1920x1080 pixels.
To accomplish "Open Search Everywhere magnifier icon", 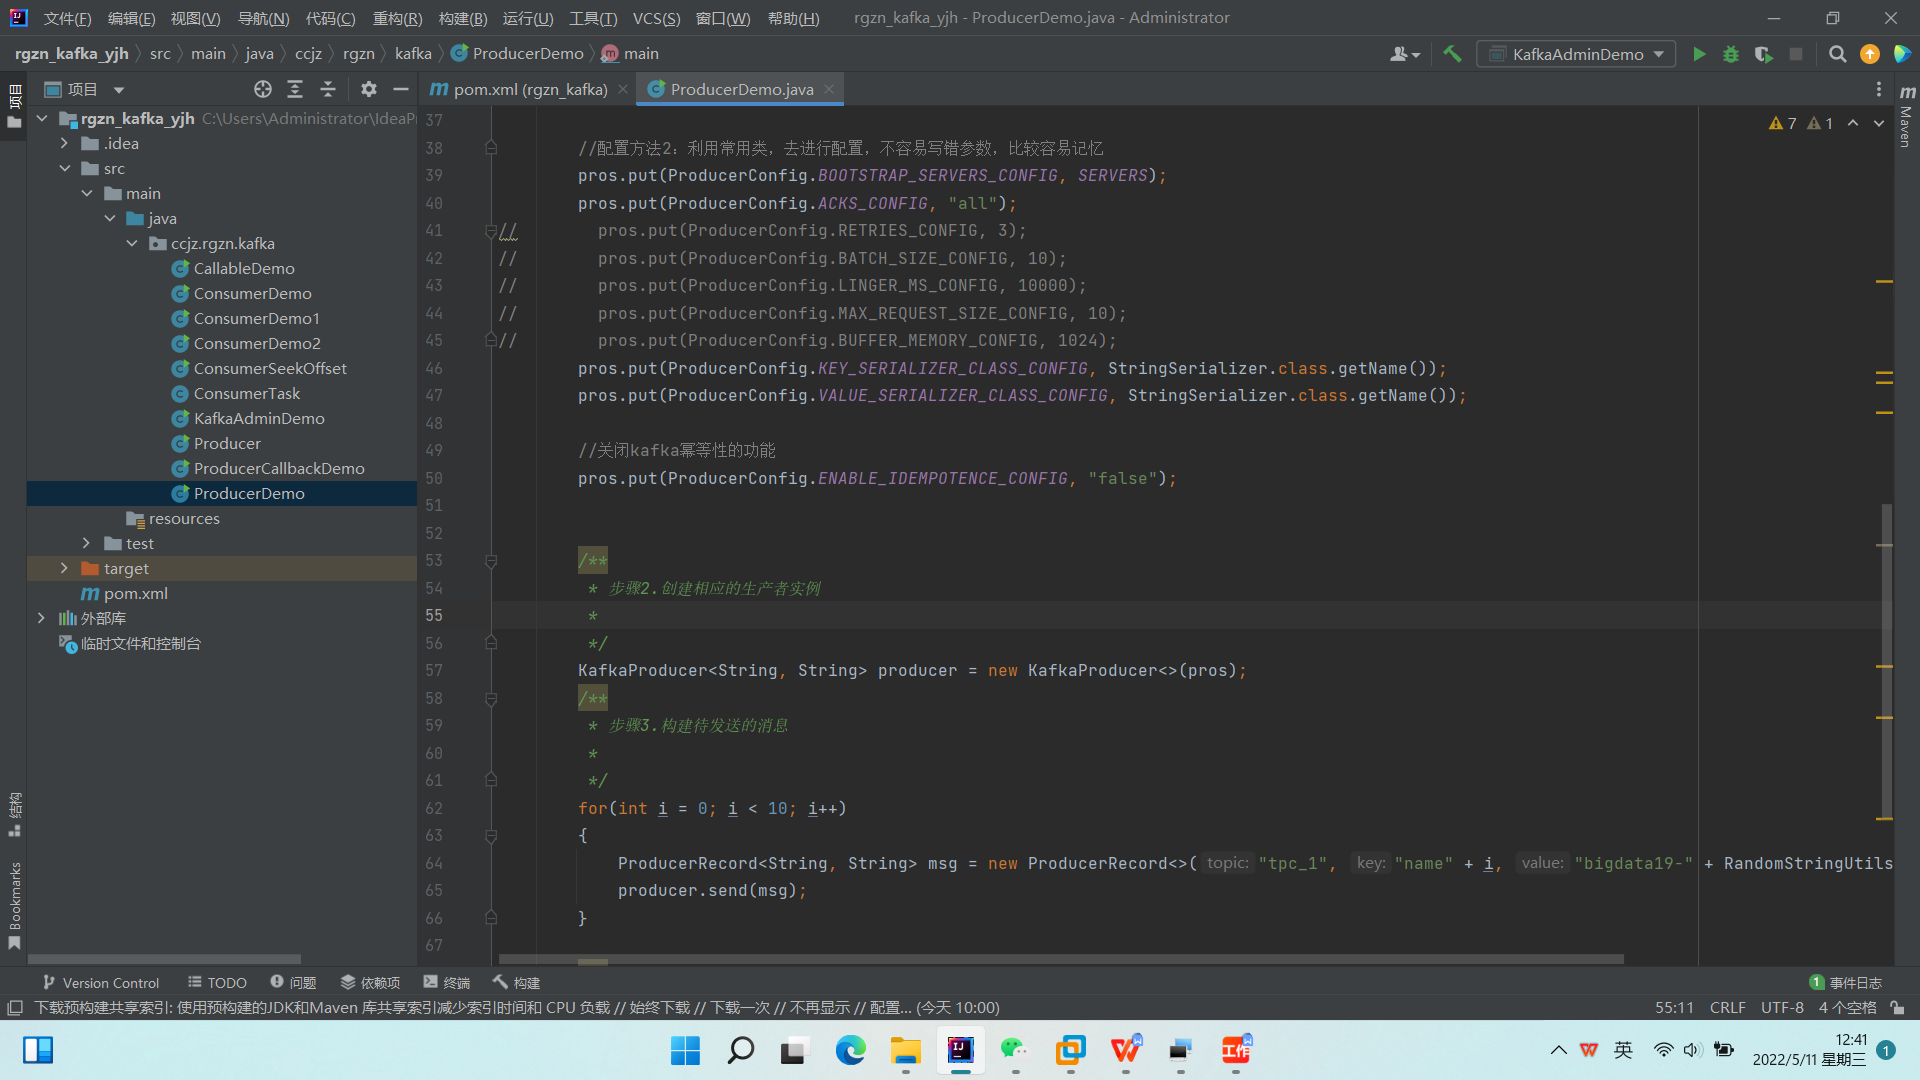I will [1837, 54].
